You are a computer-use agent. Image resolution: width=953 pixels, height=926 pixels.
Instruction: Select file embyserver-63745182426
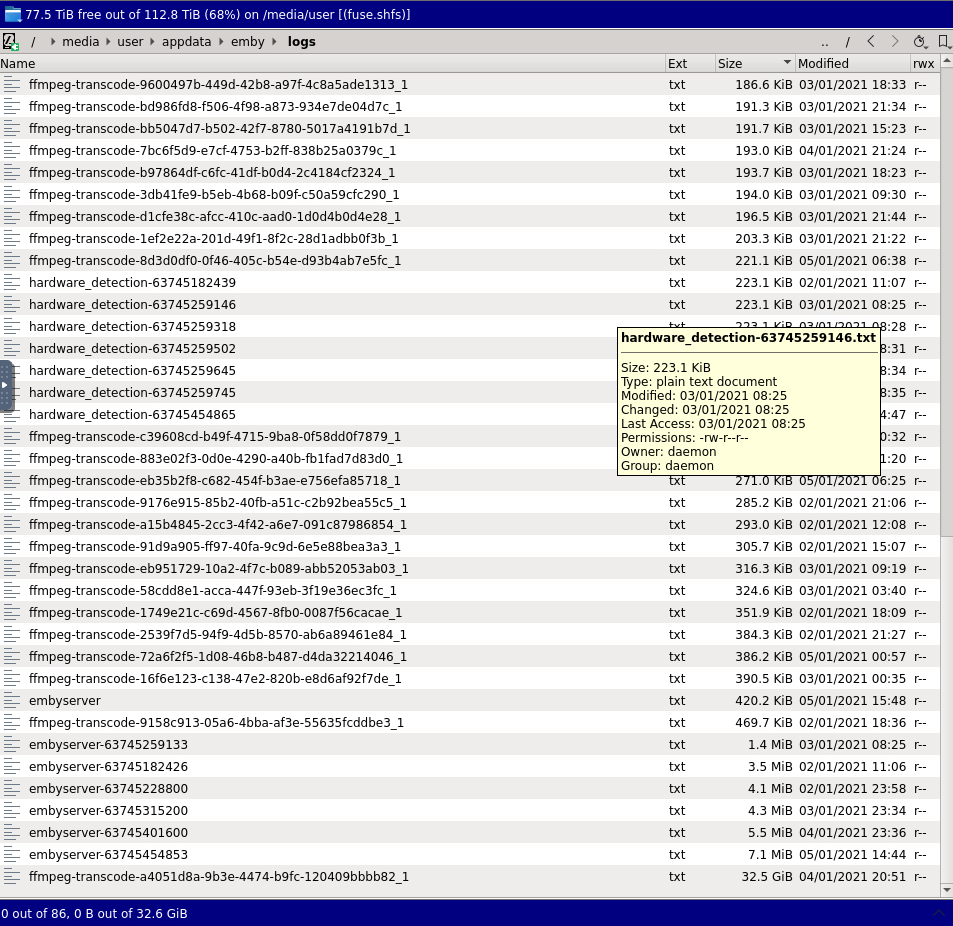(x=108, y=767)
